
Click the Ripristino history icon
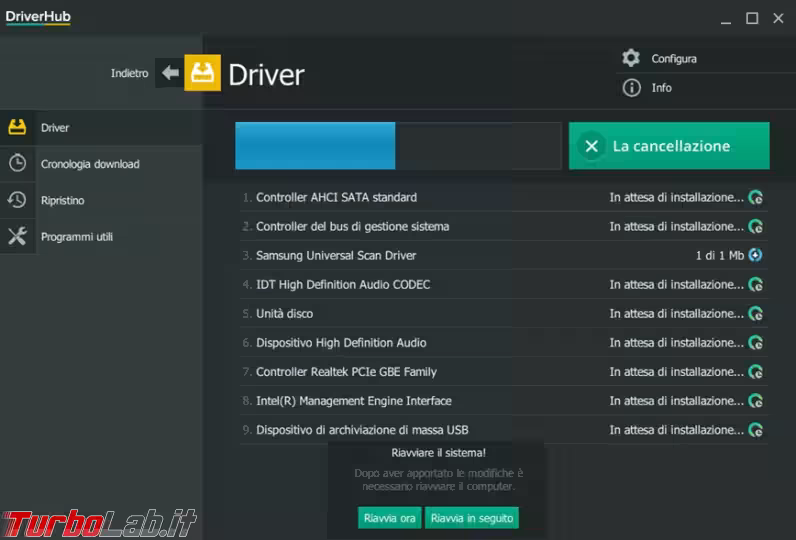click(x=17, y=200)
